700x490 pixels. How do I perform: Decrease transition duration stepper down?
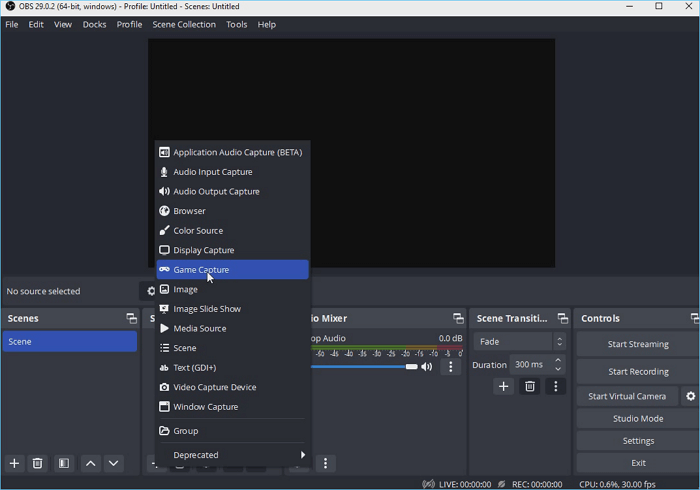click(x=558, y=369)
